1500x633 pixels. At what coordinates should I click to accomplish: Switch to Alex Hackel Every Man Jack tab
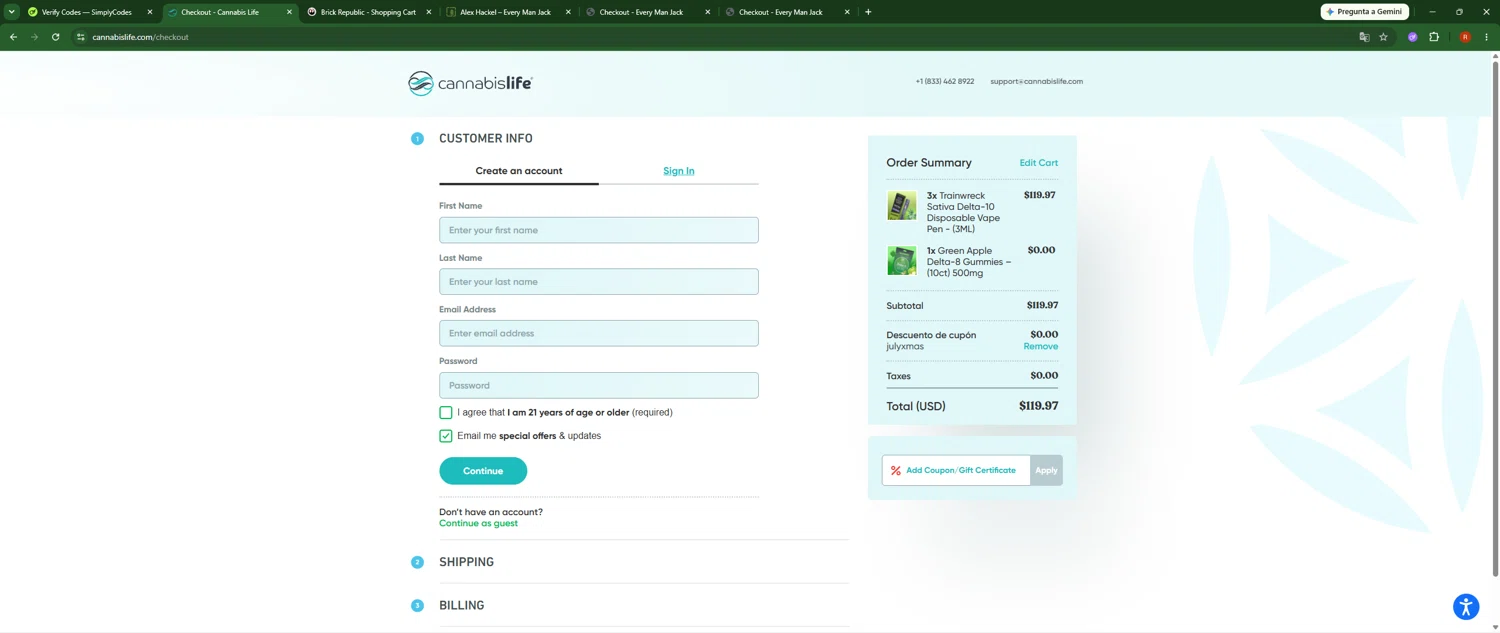[507, 12]
